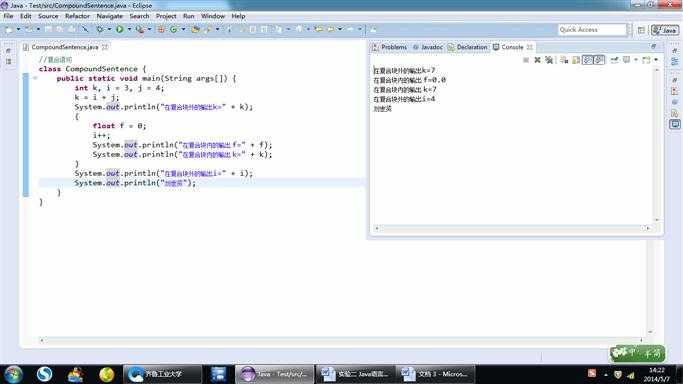The height and width of the screenshot is (384, 683).
Task: Open the Run menu
Action: (189, 16)
